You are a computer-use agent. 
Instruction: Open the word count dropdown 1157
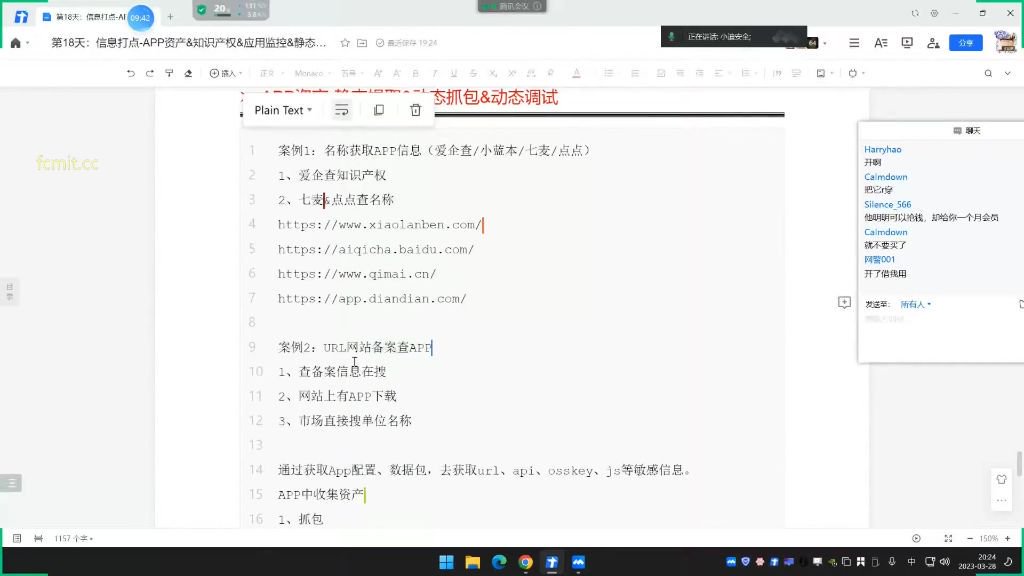tap(73, 538)
